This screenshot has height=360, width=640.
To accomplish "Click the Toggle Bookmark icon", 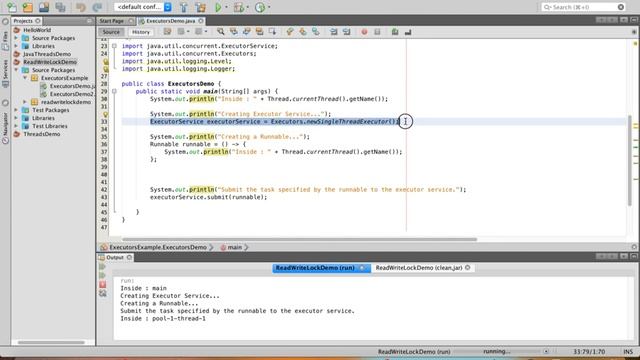I will (x=316, y=32).
